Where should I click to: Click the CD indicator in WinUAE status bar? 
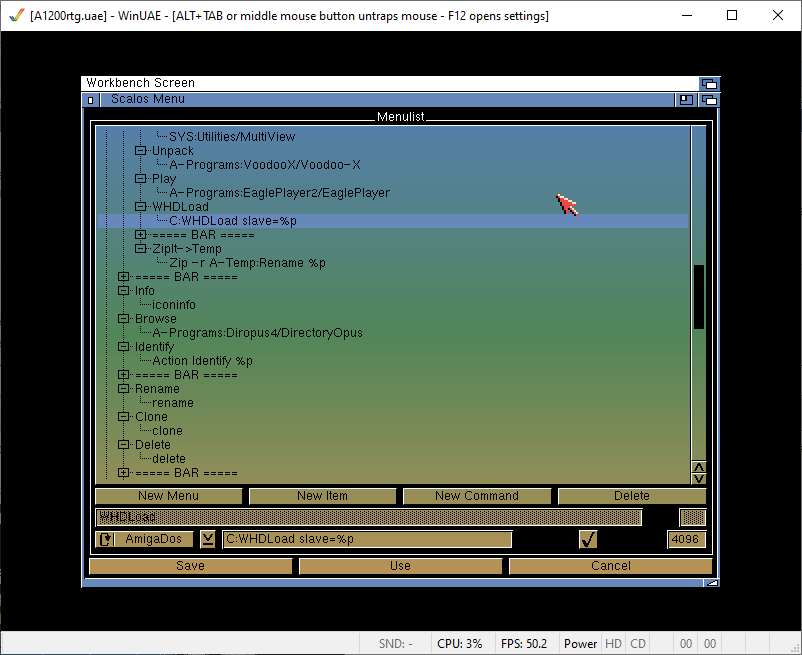click(x=638, y=644)
